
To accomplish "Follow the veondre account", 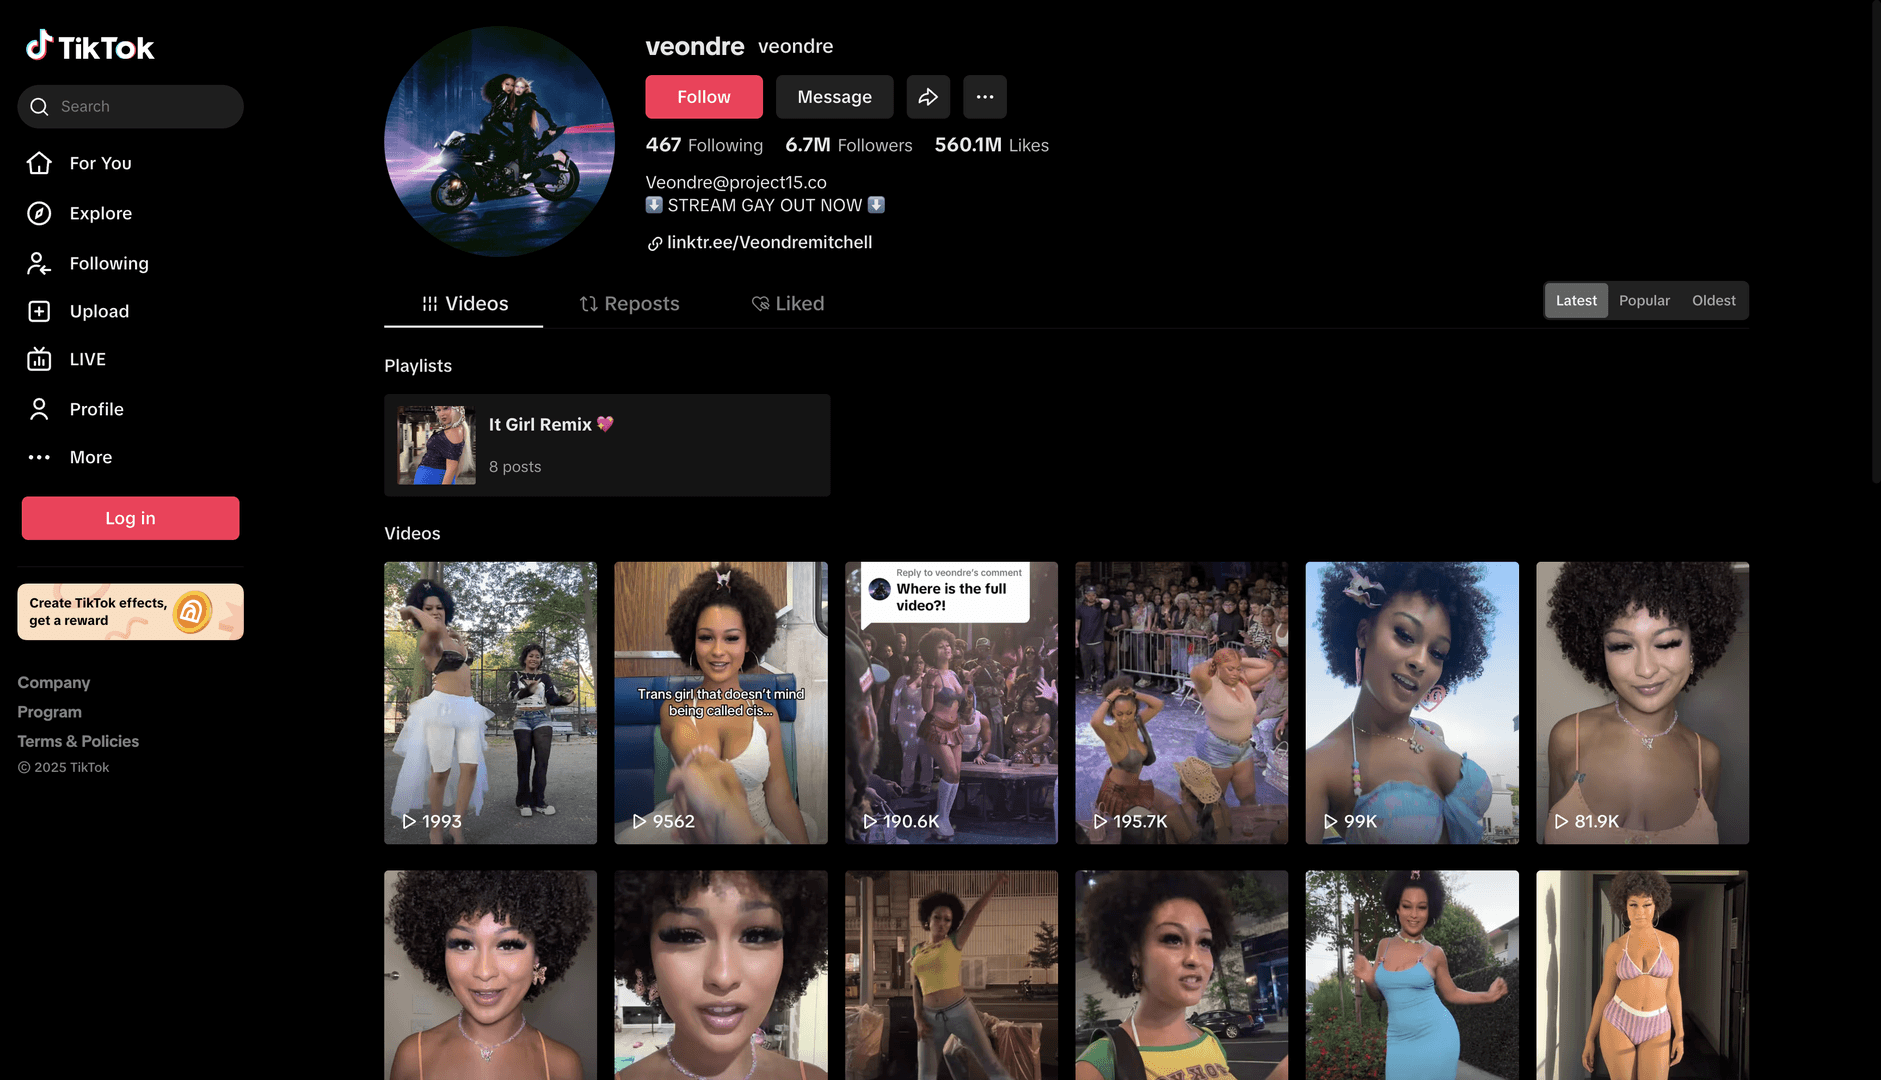I will (703, 97).
